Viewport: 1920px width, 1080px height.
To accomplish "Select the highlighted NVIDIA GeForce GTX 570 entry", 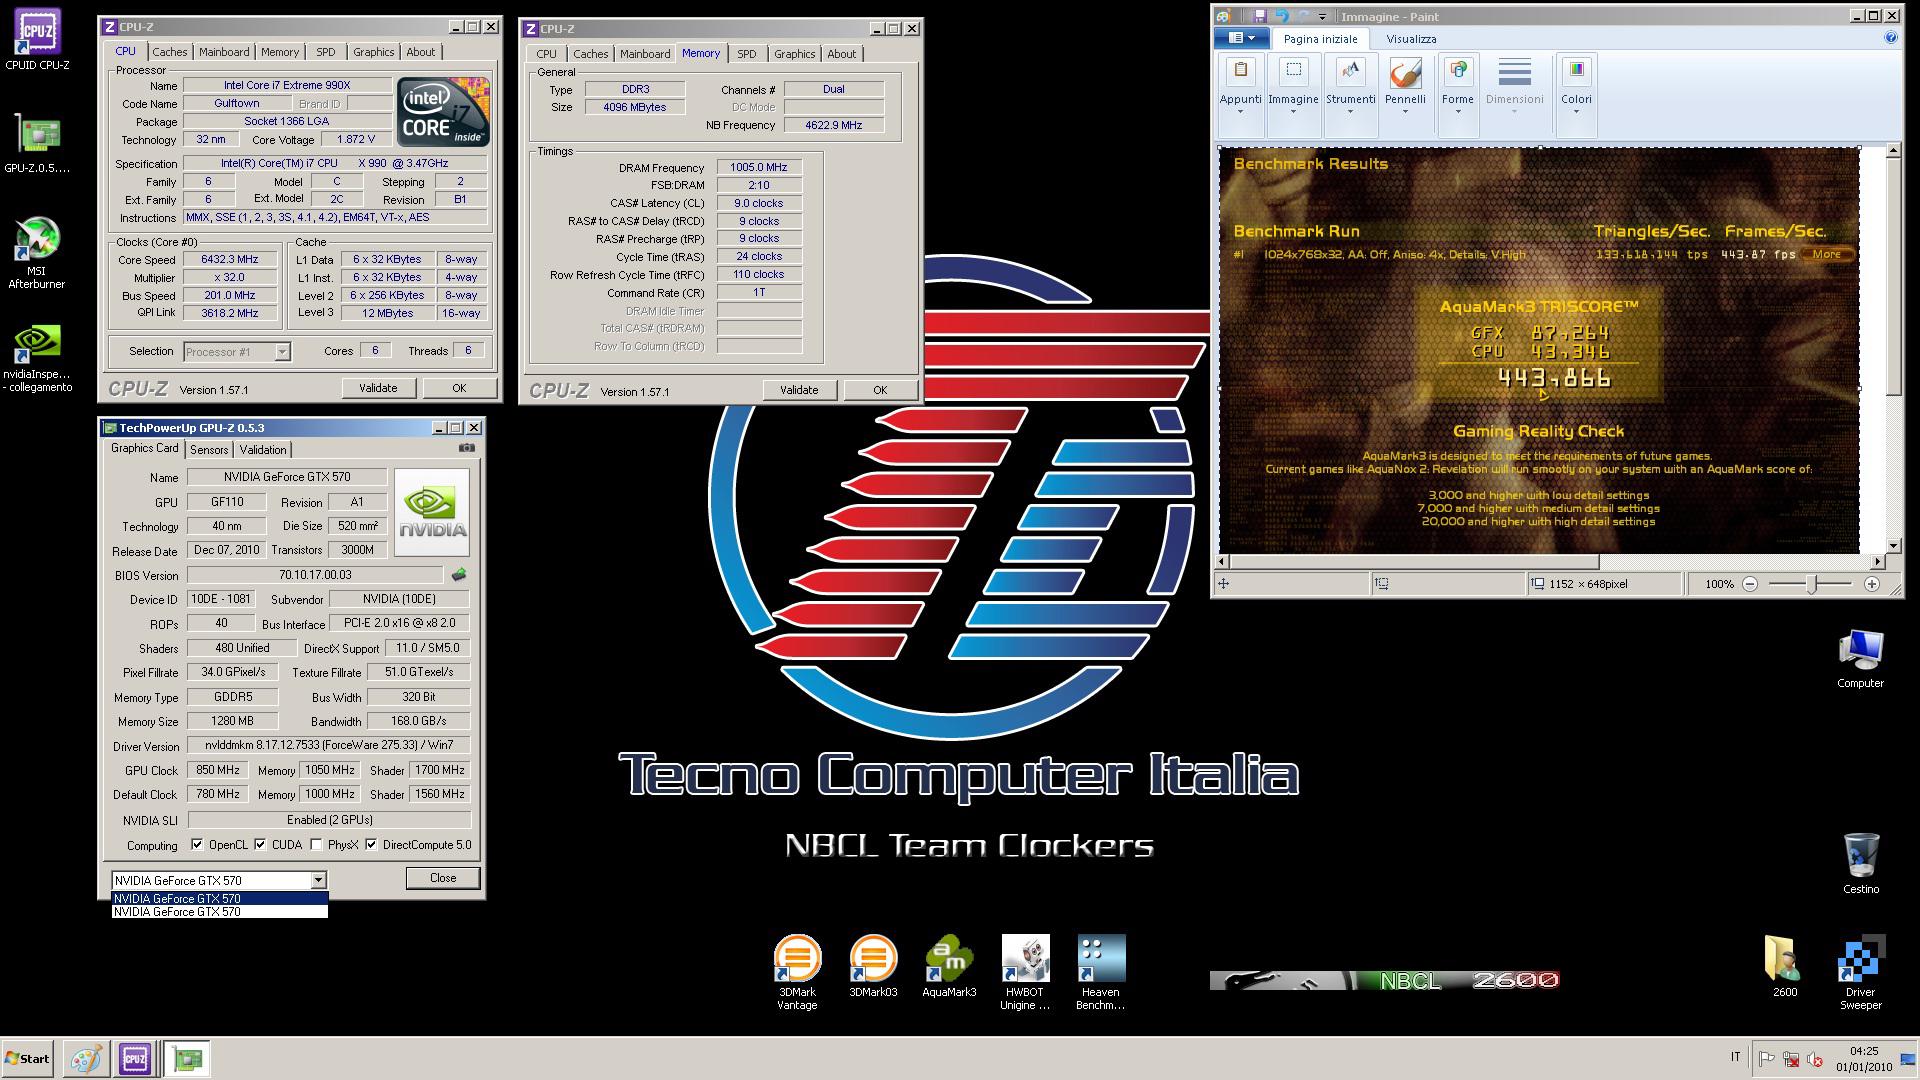I will (x=219, y=898).
